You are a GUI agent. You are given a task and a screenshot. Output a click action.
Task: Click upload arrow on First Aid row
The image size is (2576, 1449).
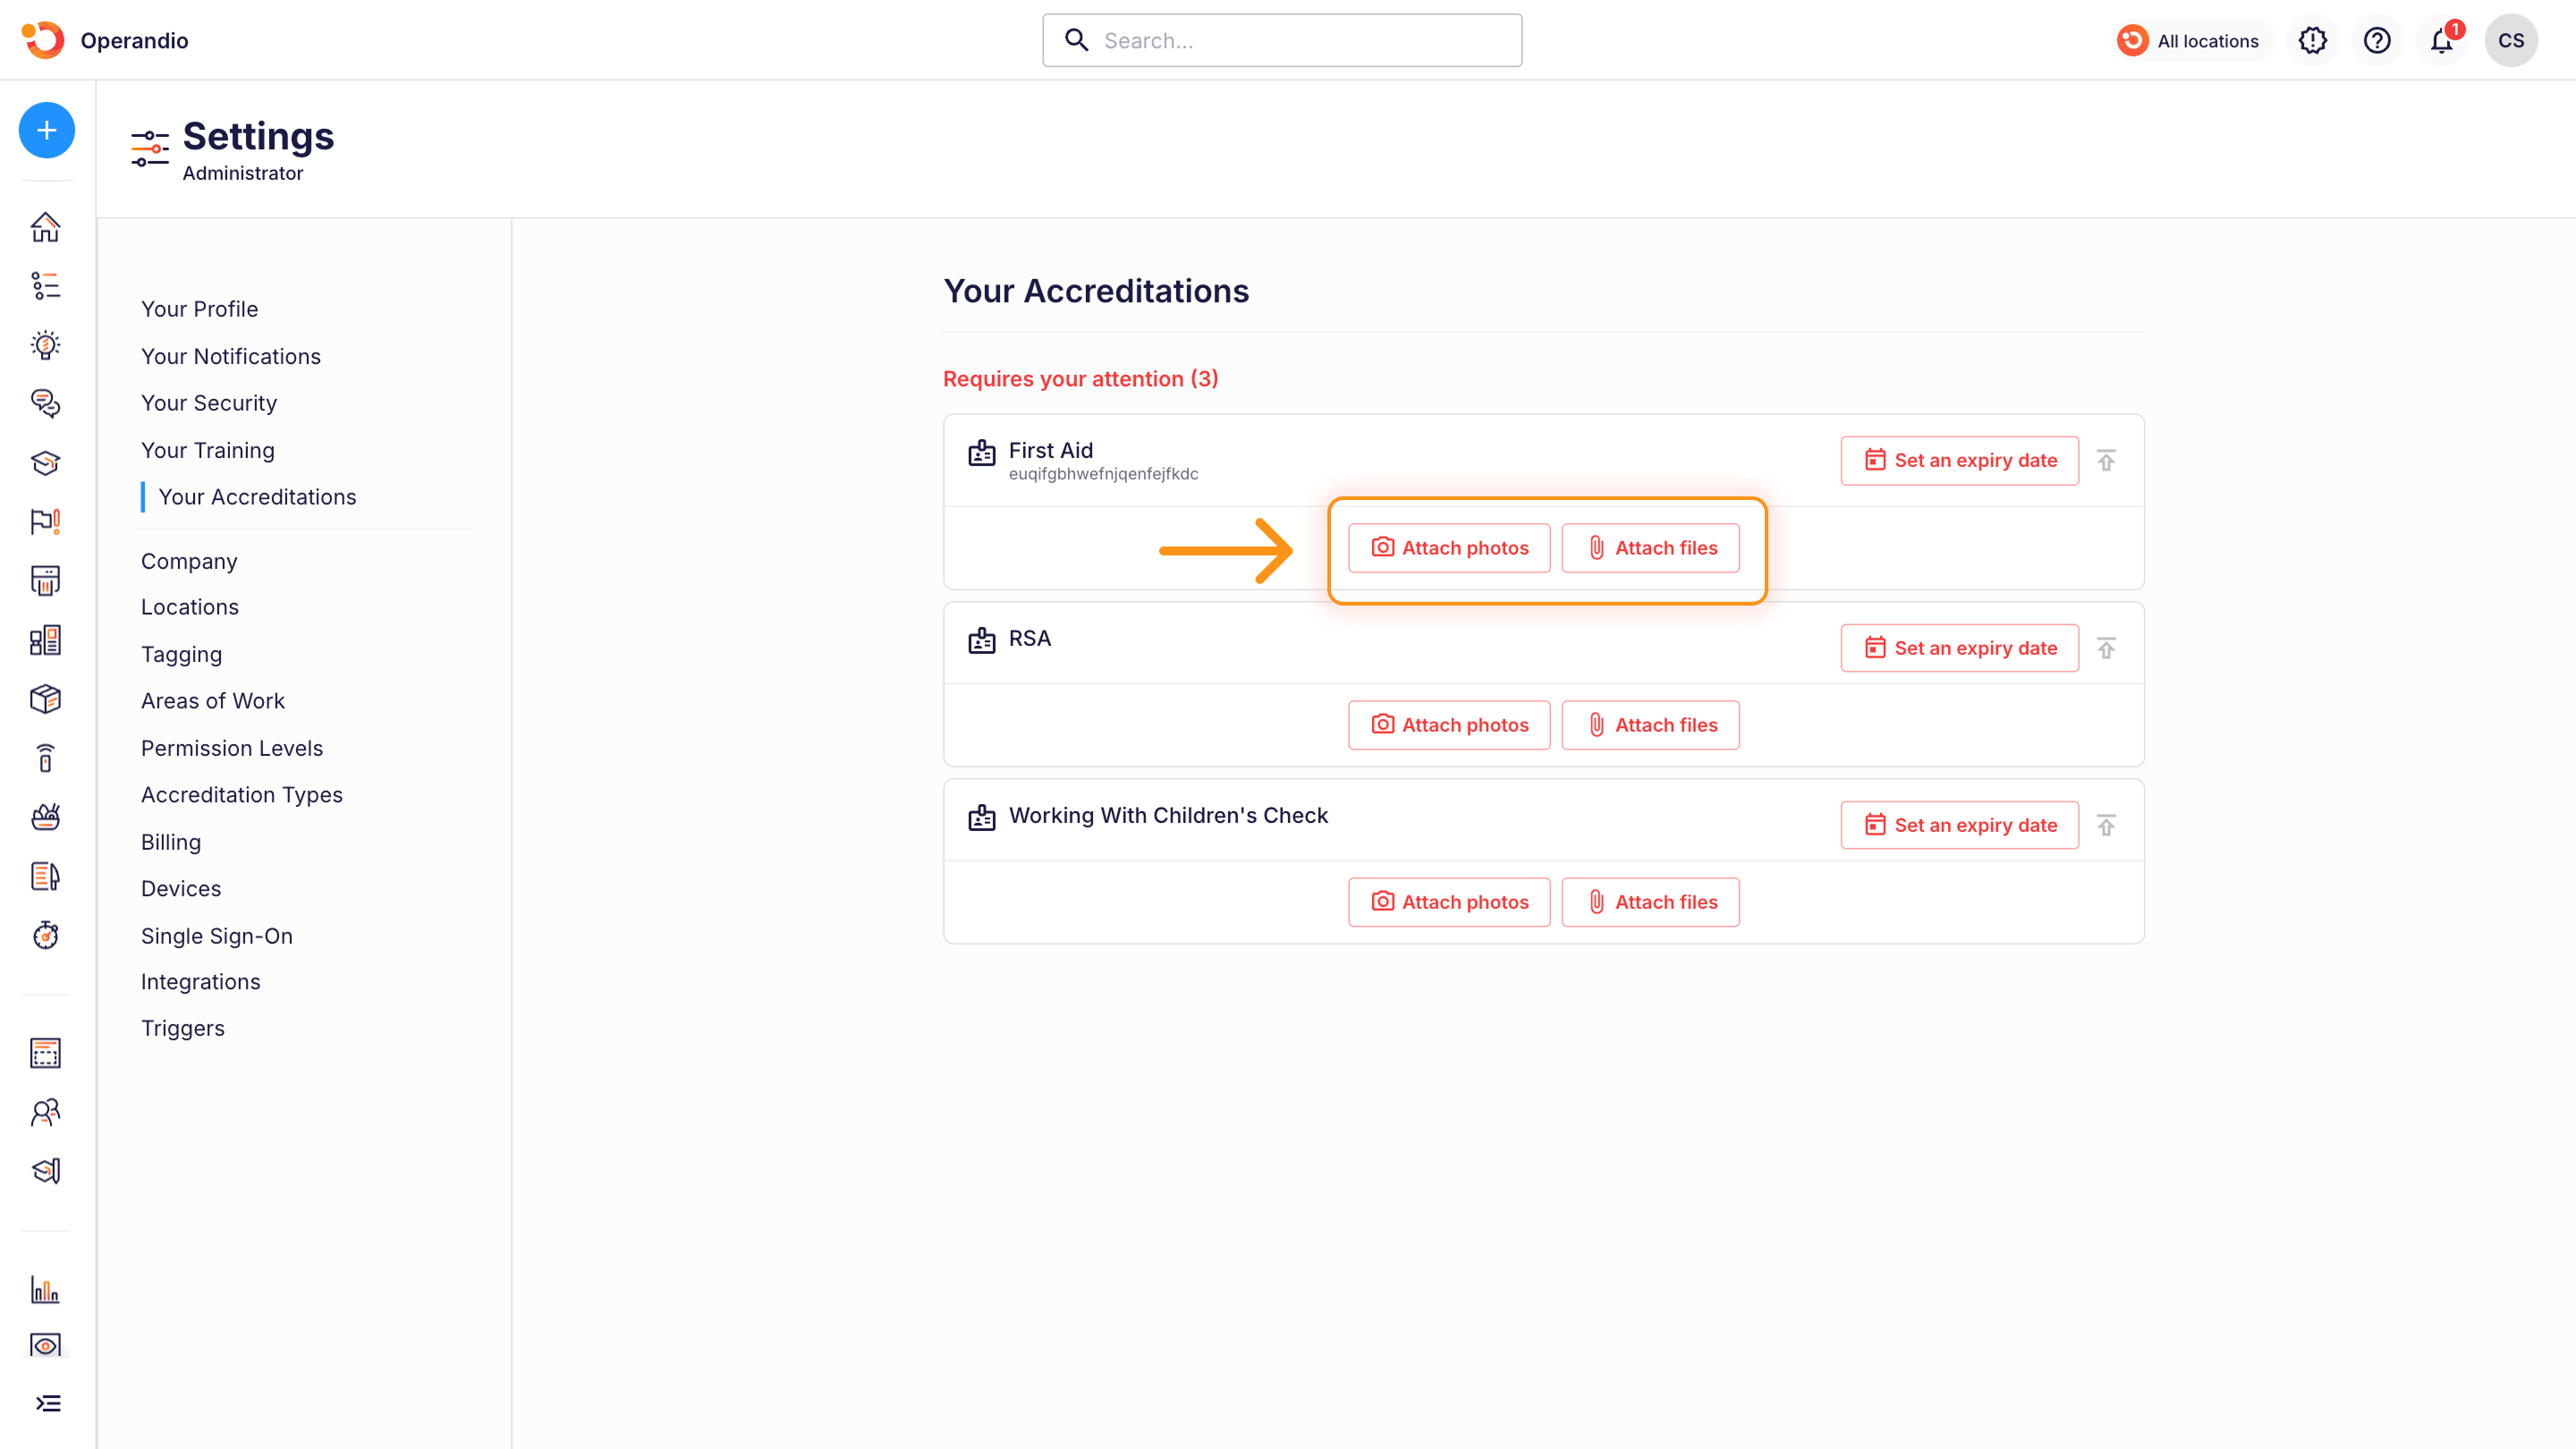[x=2106, y=460]
